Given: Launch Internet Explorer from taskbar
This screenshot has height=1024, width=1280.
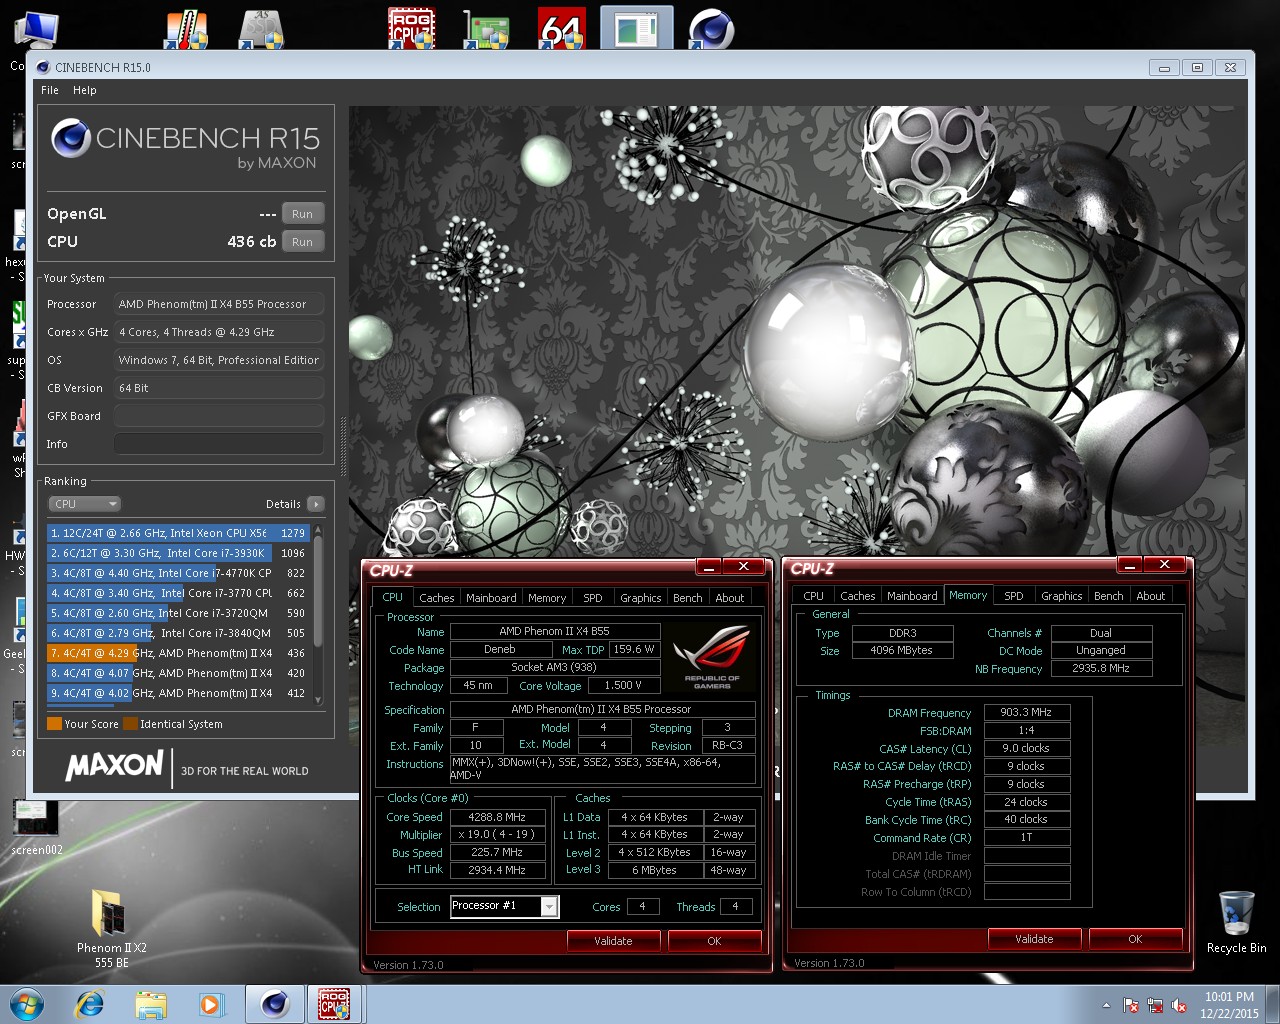Looking at the screenshot, I should coord(90,1004).
